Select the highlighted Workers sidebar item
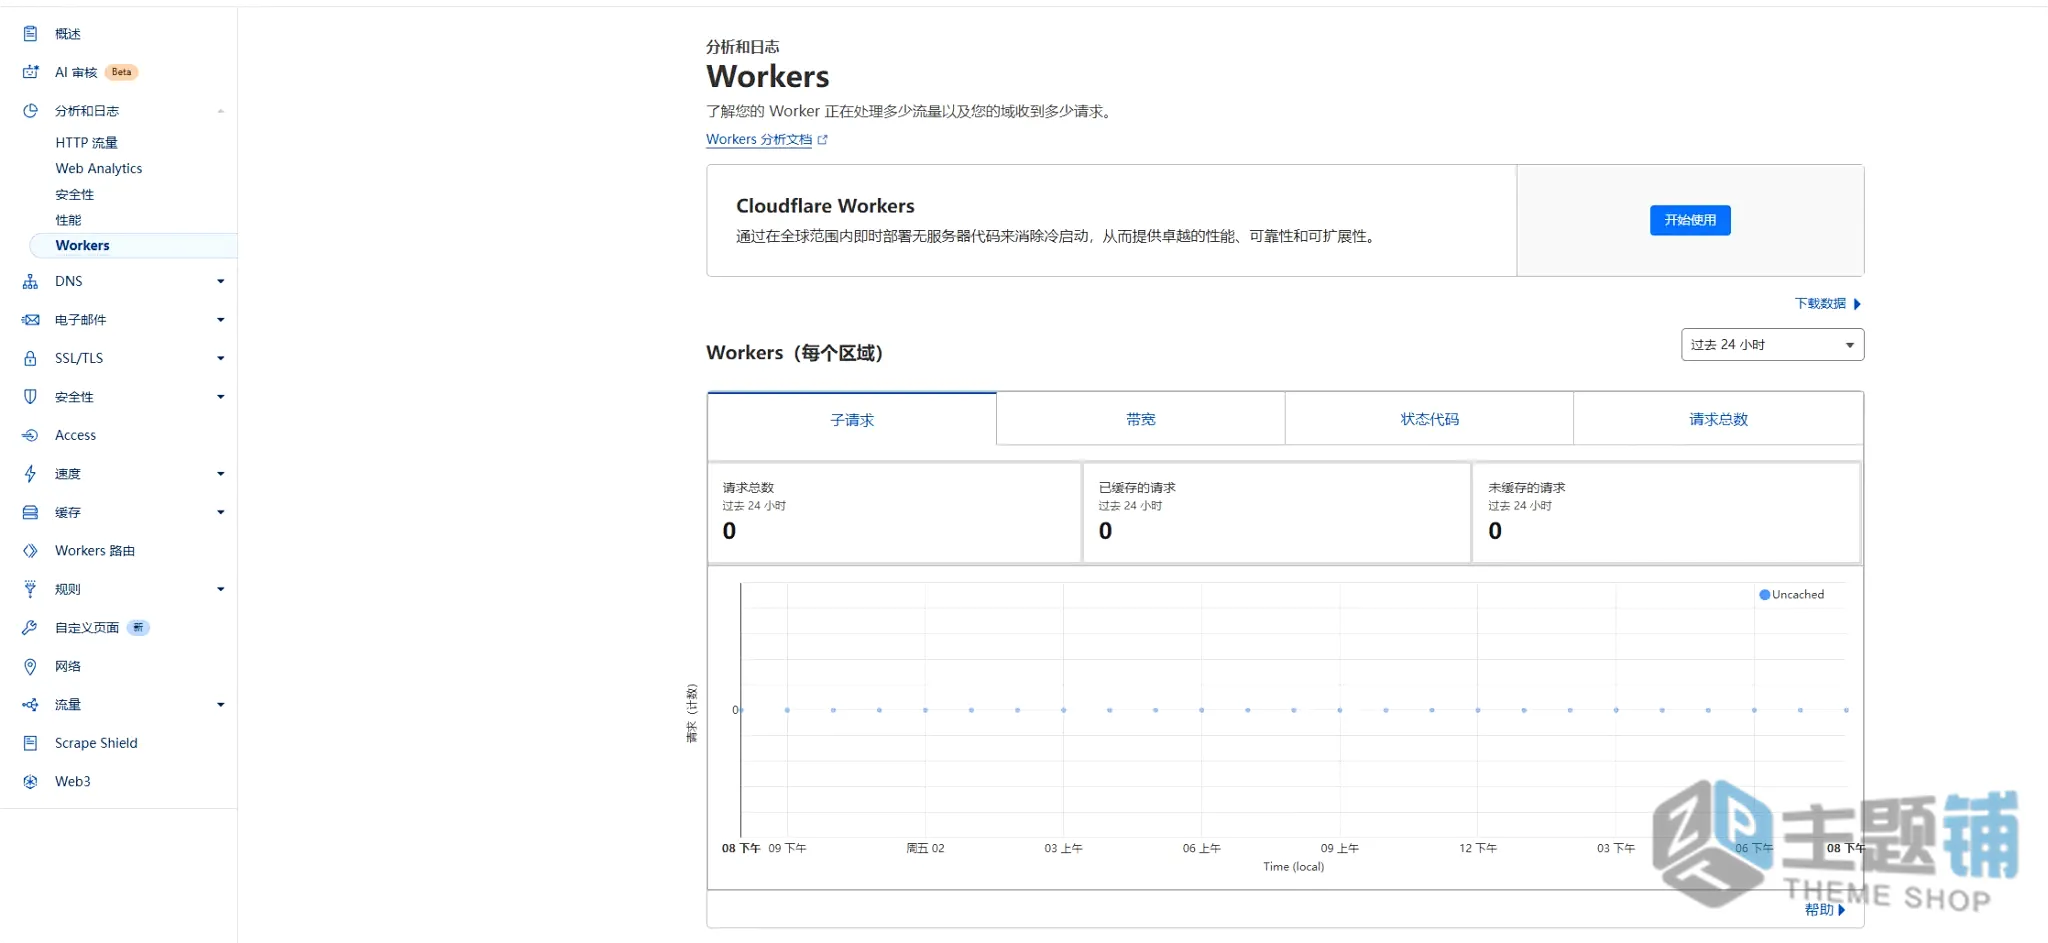2048x943 pixels. pyautogui.click(x=134, y=246)
